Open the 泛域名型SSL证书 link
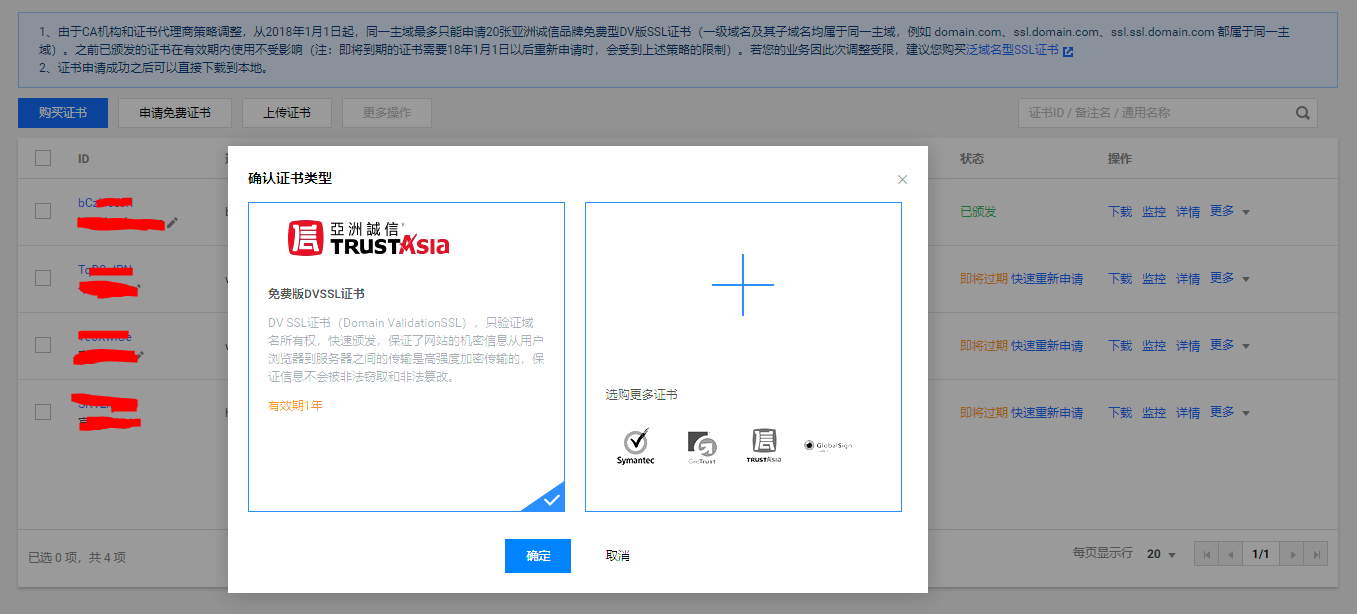The image size is (1357, 614). pyautogui.click(x=1012, y=50)
